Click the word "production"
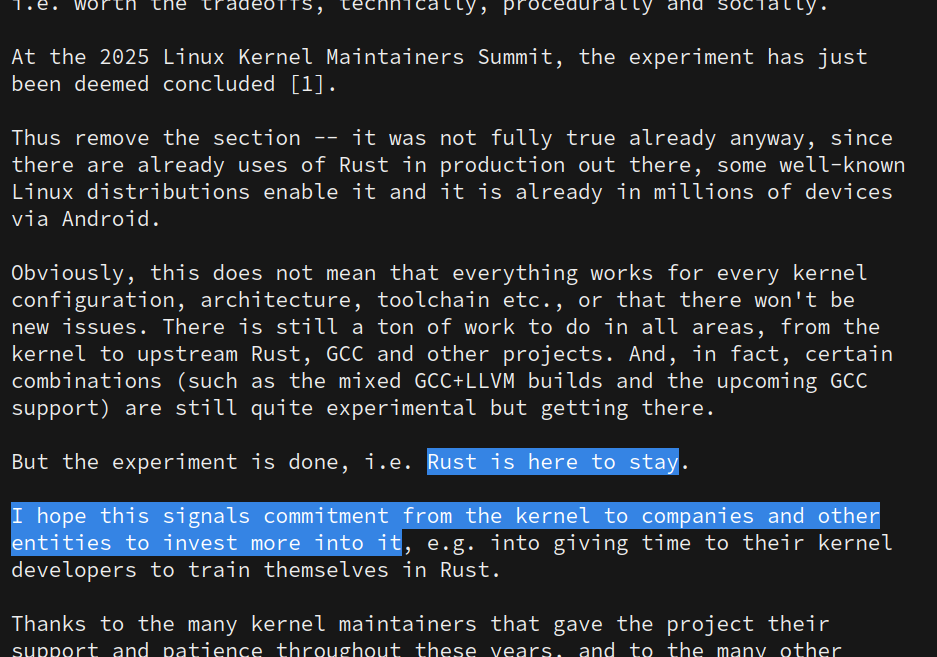 [501, 165]
